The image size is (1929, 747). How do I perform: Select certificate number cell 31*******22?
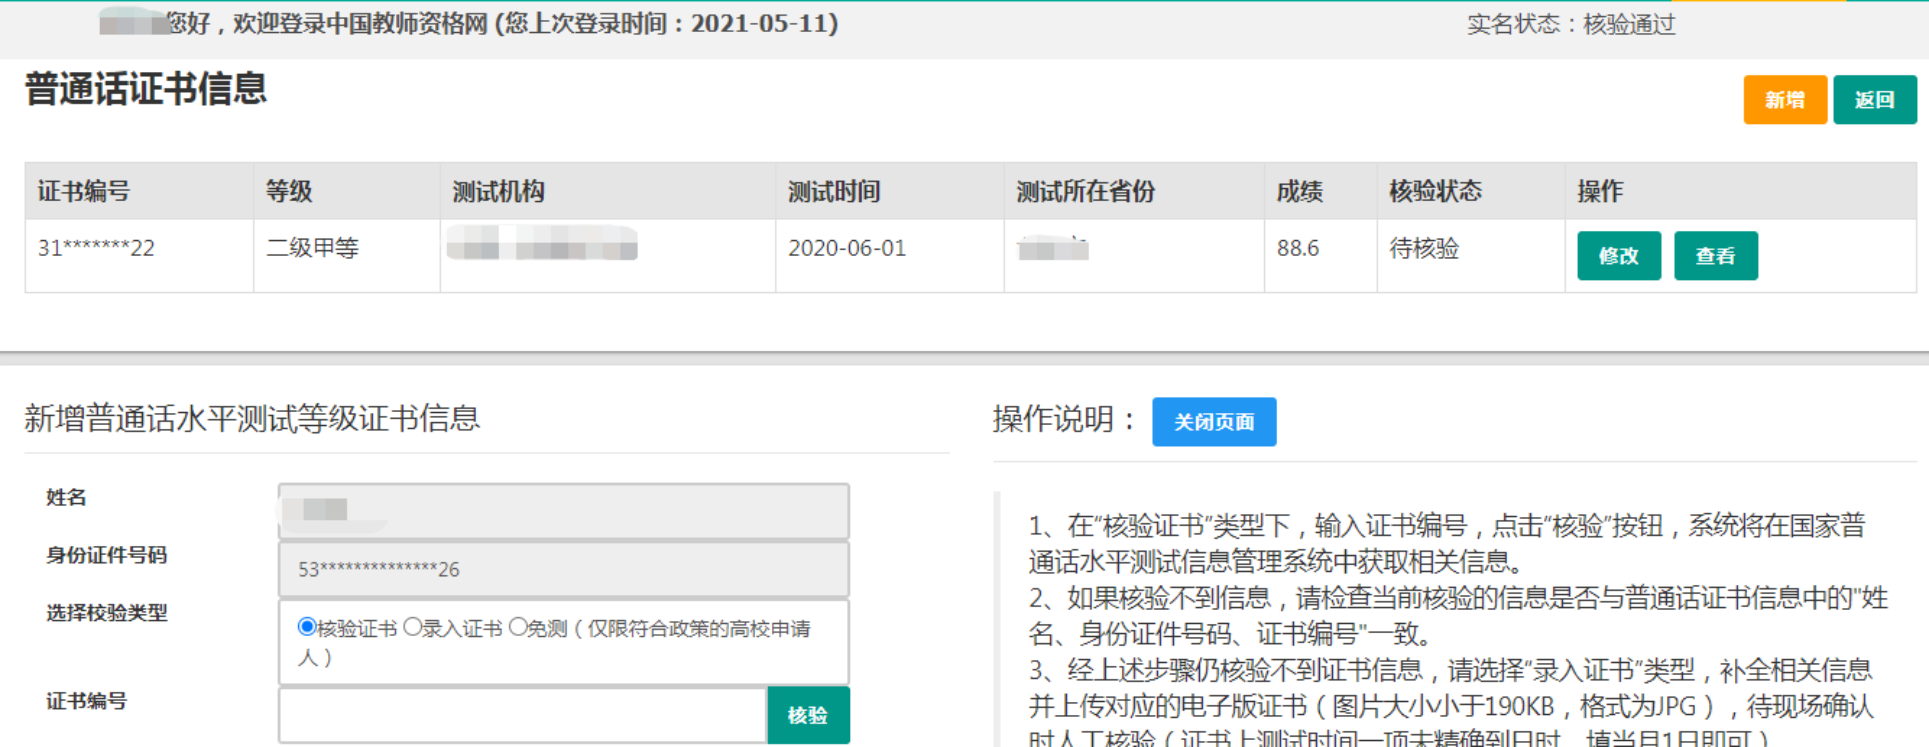point(96,248)
